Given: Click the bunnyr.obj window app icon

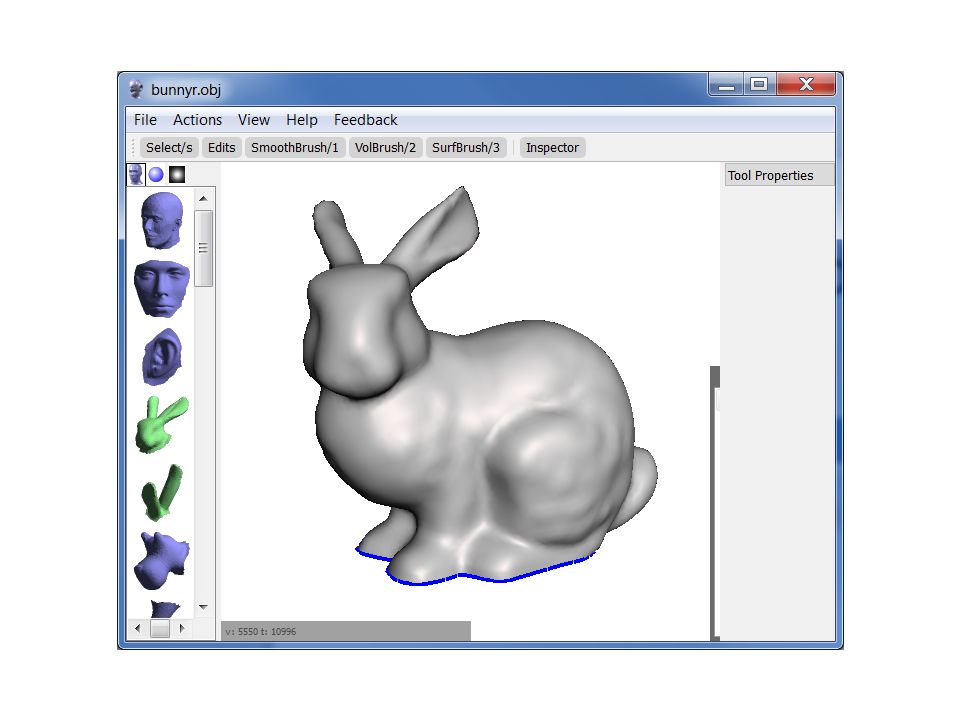Looking at the screenshot, I should (136, 89).
